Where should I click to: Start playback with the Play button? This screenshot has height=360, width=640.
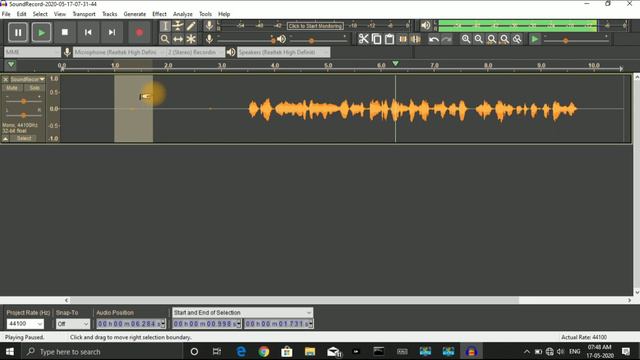(x=41, y=32)
